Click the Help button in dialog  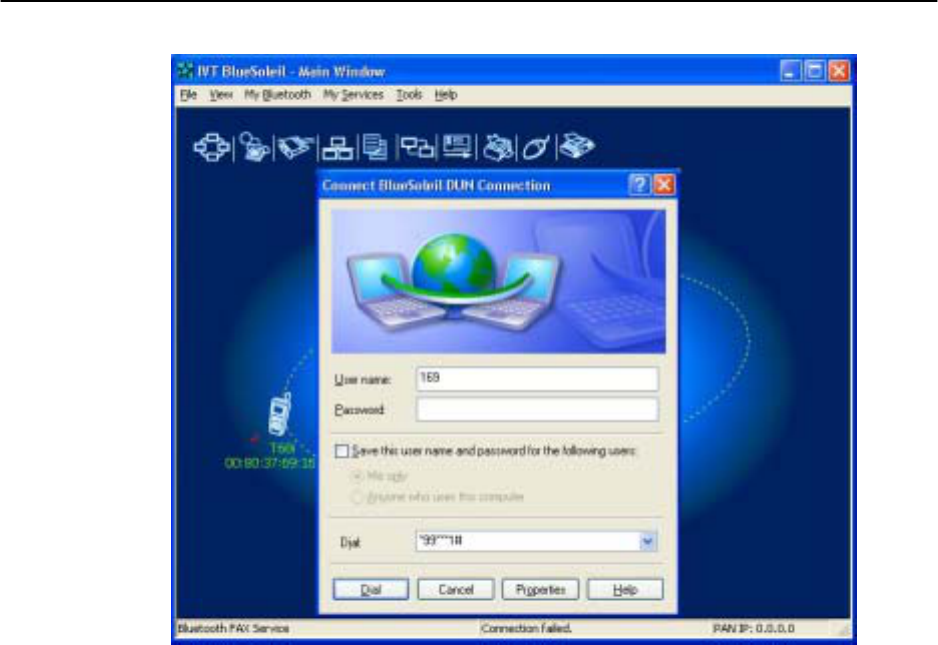pyautogui.click(x=625, y=589)
